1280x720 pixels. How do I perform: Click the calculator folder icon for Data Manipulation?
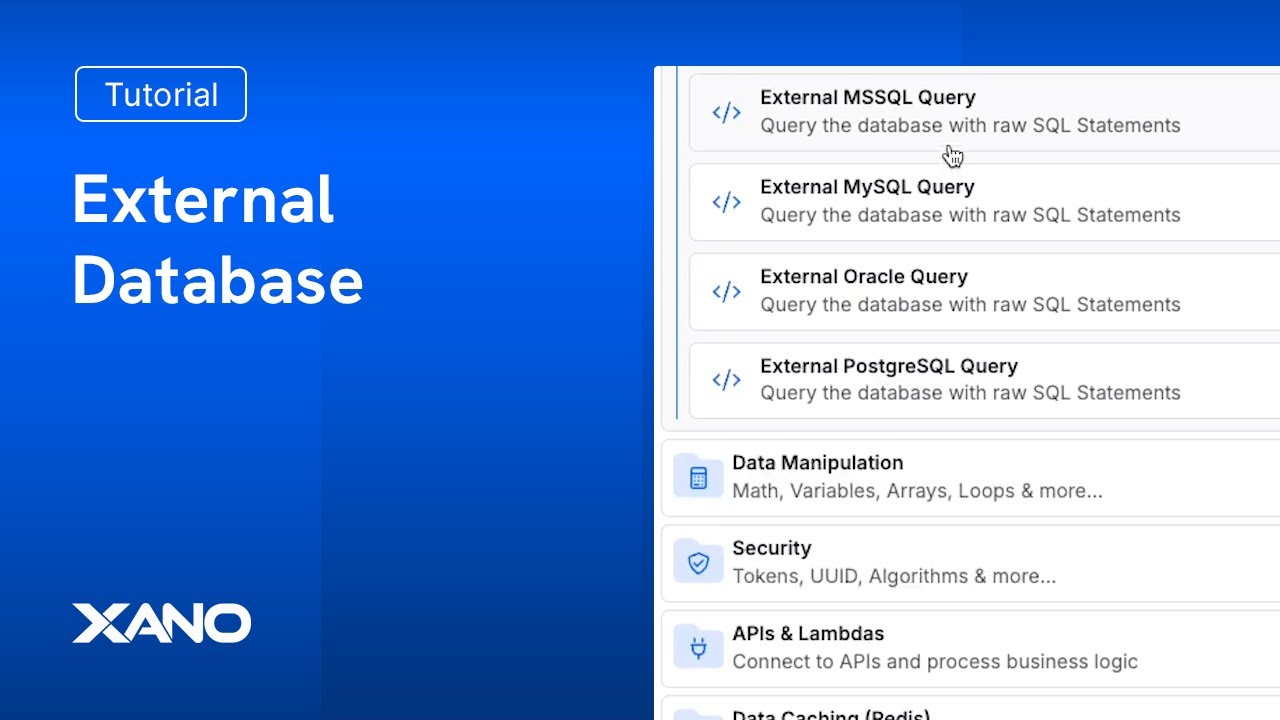pyautogui.click(x=698, y=477)
